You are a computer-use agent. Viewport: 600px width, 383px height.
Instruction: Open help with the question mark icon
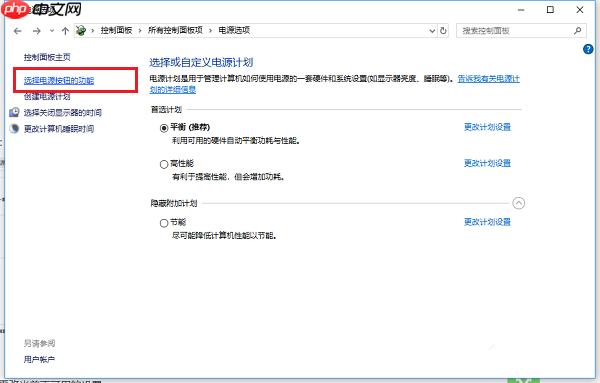[x=588, y=49]
